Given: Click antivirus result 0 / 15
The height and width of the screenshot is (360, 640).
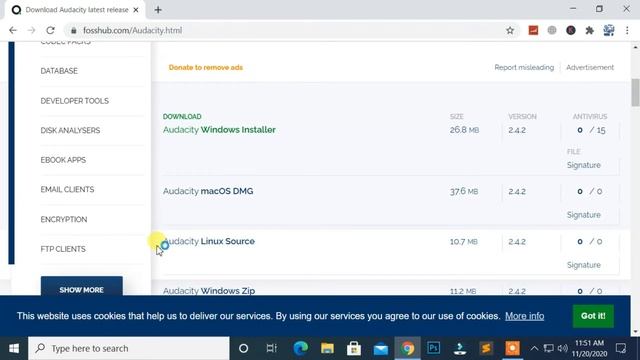Looking at the screenshot, I should point(591,130).
